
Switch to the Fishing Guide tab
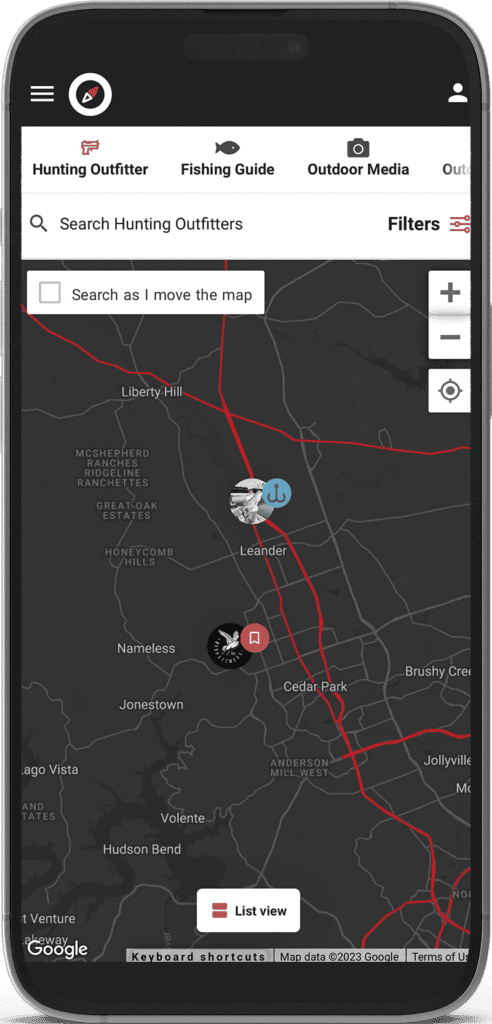227,159
